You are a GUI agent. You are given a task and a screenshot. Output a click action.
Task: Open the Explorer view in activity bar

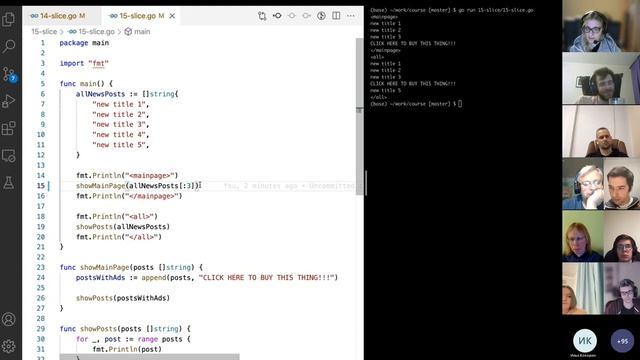point(9,19)
